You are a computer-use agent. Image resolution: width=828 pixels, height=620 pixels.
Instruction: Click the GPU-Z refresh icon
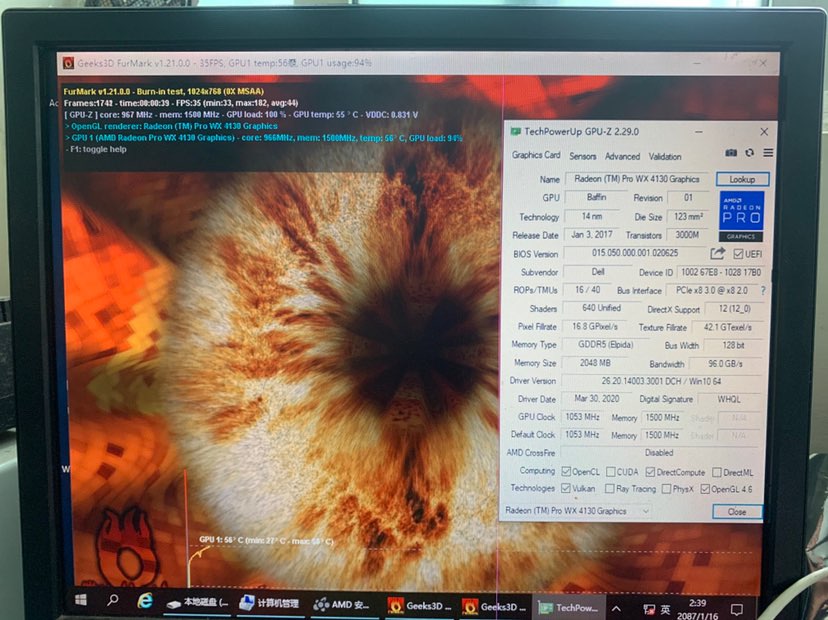[x=749, y=153]
